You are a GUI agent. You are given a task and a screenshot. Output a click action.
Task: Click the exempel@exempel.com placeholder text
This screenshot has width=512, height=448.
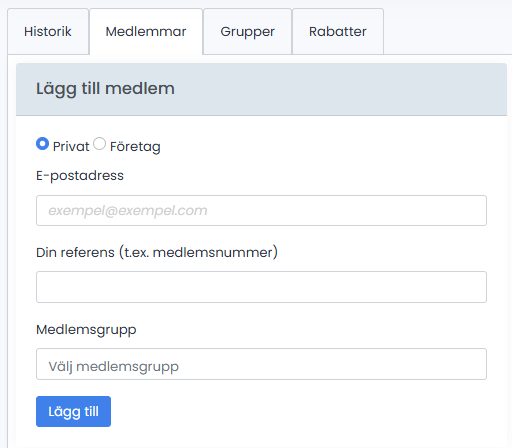click(128, 211)
